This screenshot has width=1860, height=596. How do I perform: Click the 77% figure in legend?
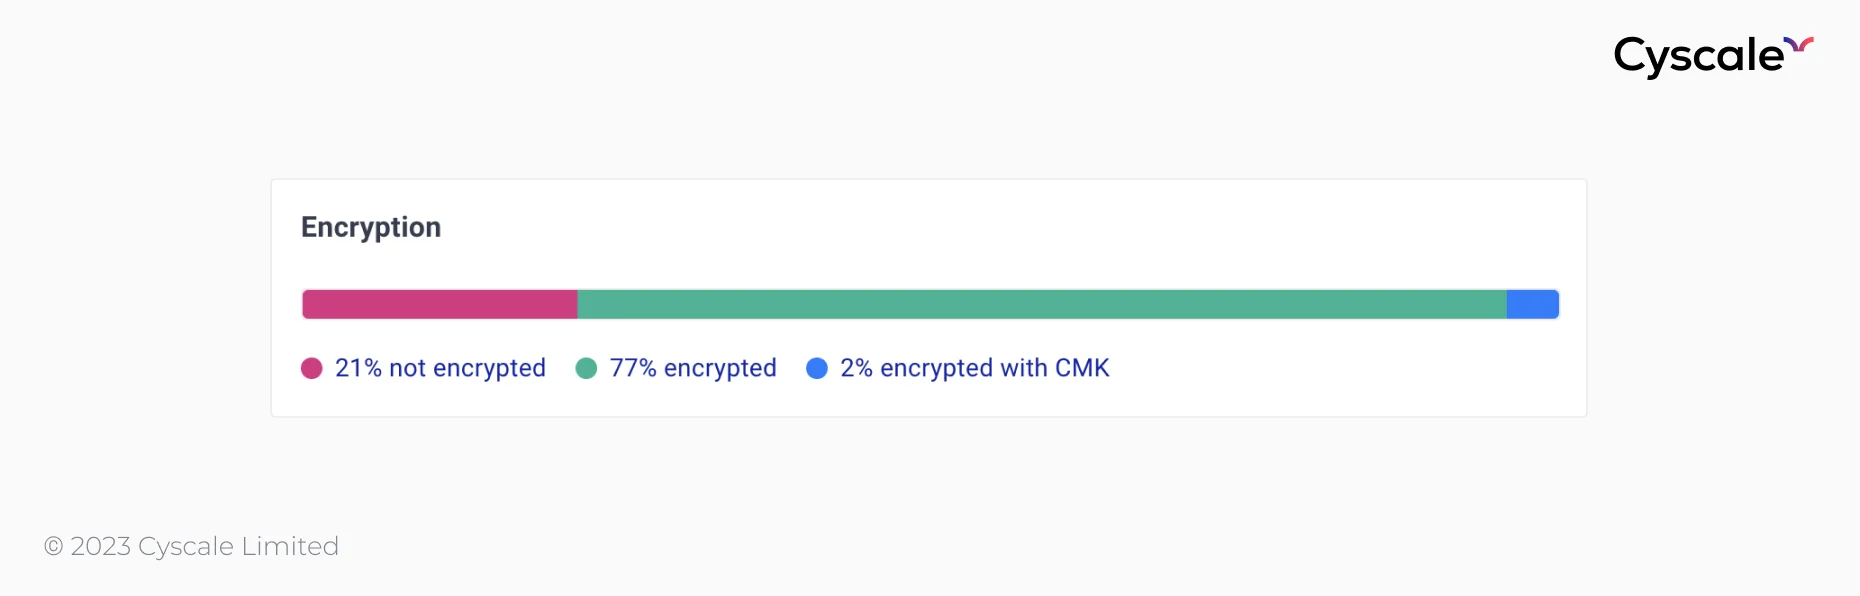coord(633,368)
